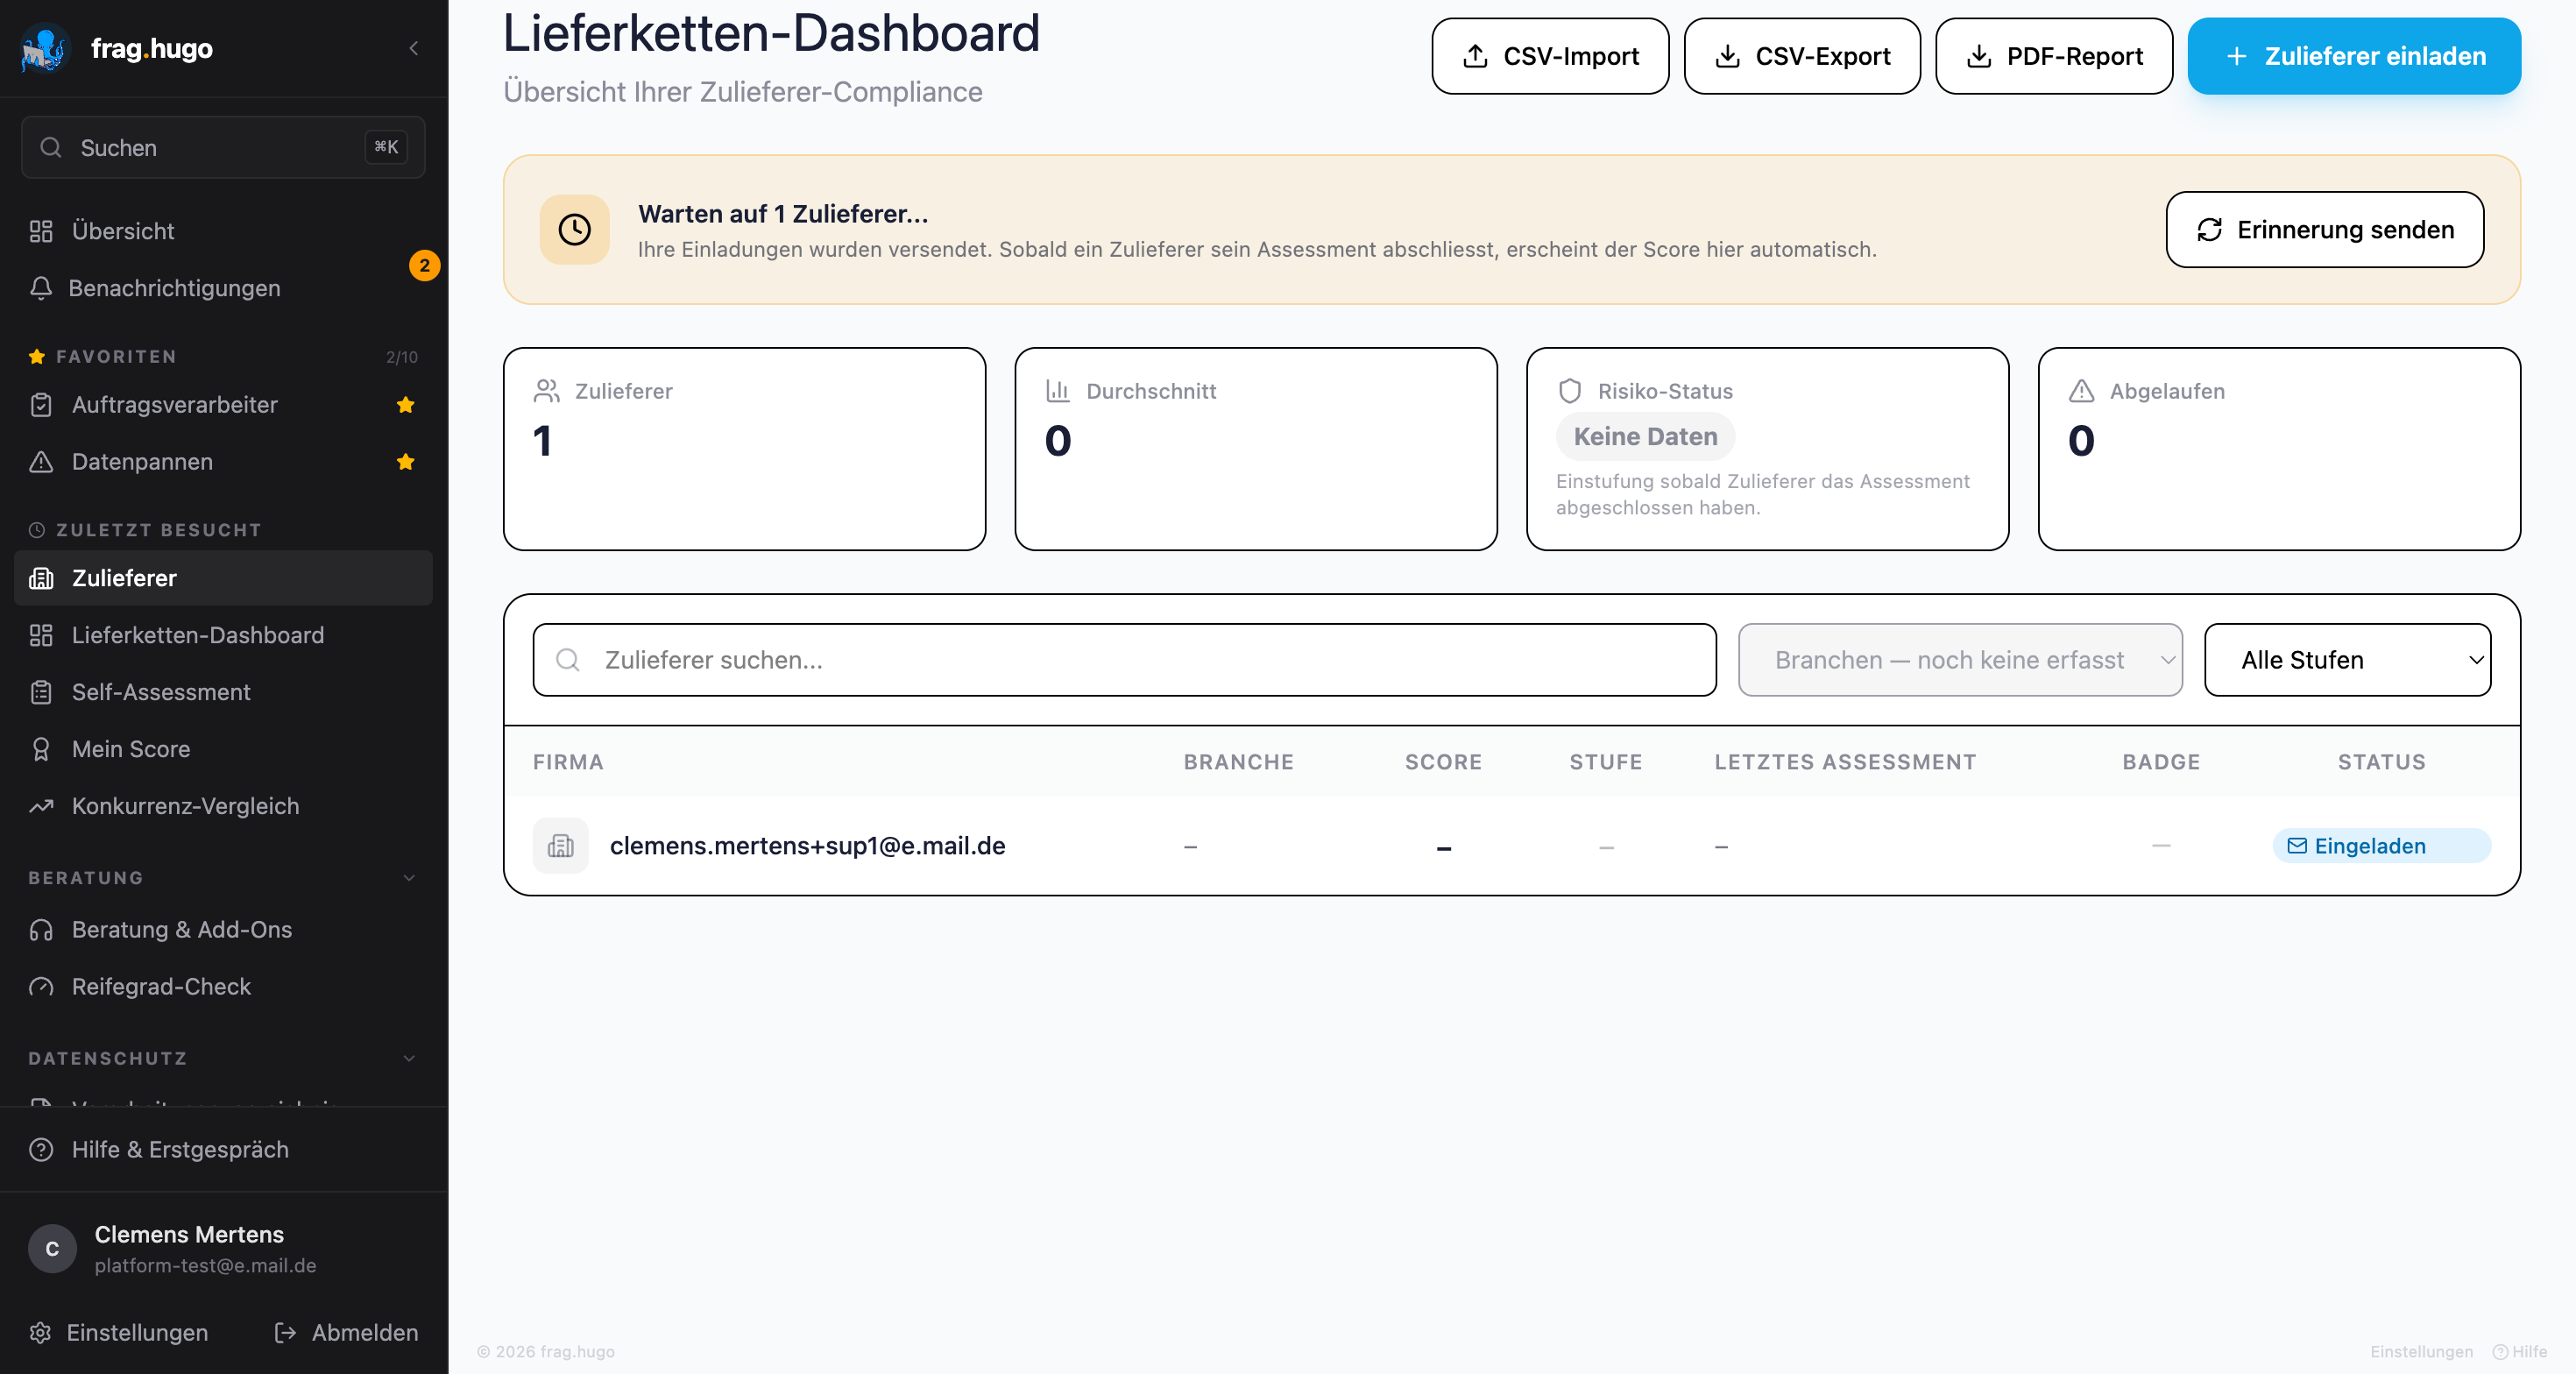This screenshot has width=2576, height=1374.
Task: Click the Eingeladen status badge
Action: [x=2382, y=846]
